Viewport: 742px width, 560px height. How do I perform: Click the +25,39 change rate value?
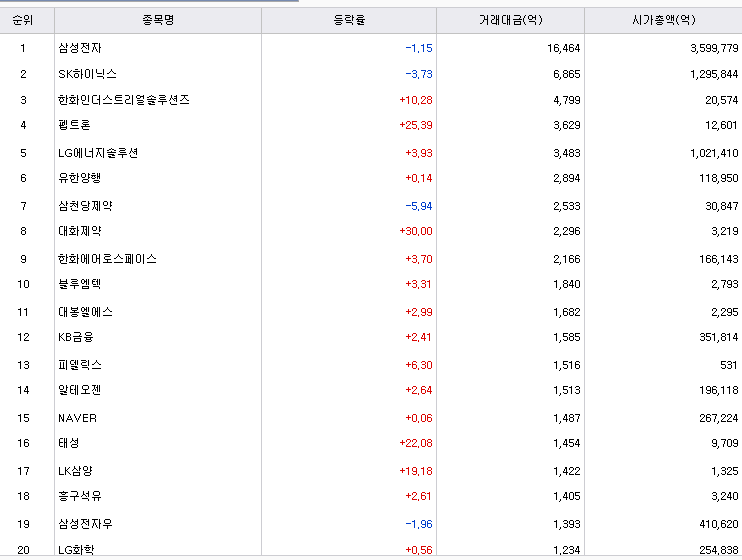click(416, 125)
